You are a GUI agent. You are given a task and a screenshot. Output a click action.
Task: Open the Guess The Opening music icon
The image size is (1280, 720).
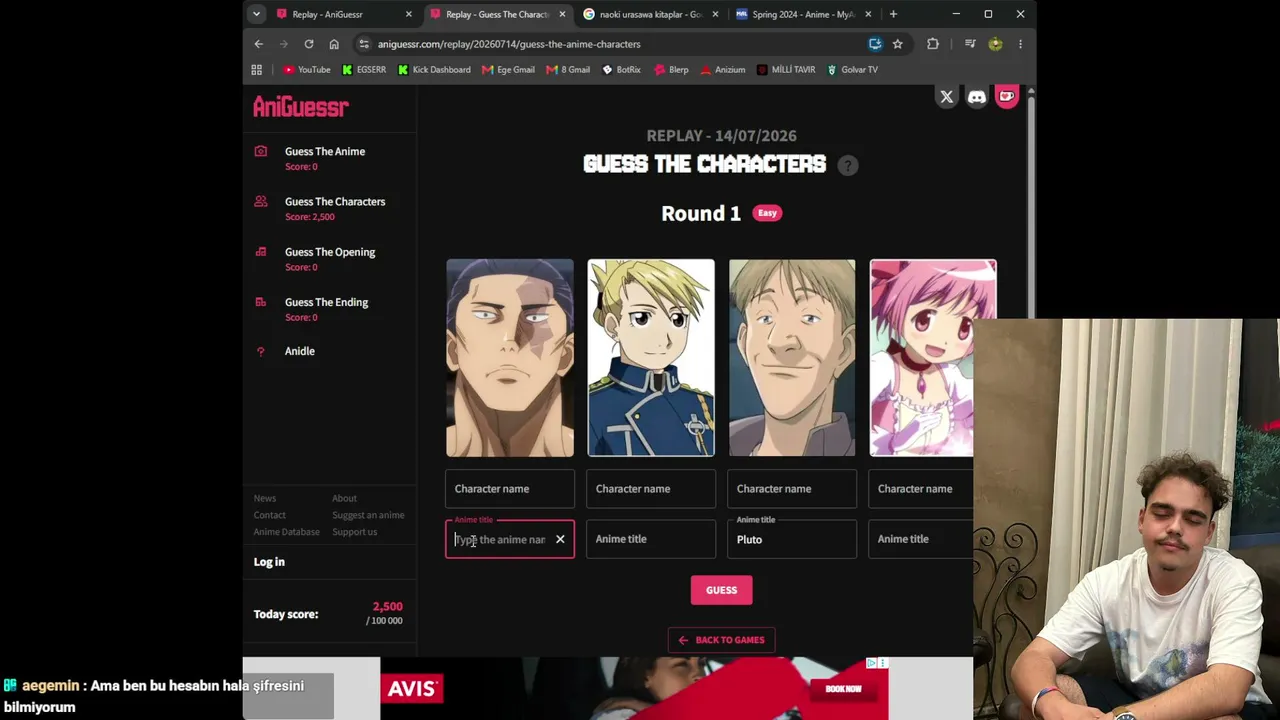tap(261, 252)
